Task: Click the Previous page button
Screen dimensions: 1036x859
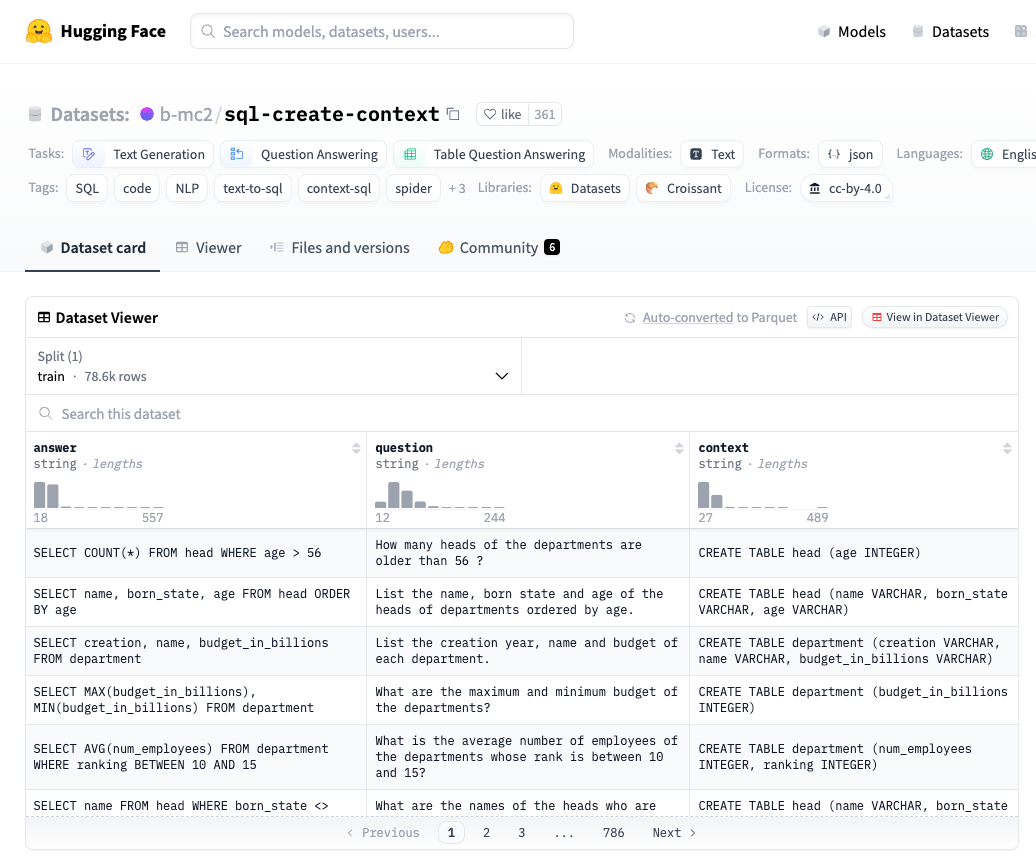Action: pyautogui.click(x=383, y=833)
